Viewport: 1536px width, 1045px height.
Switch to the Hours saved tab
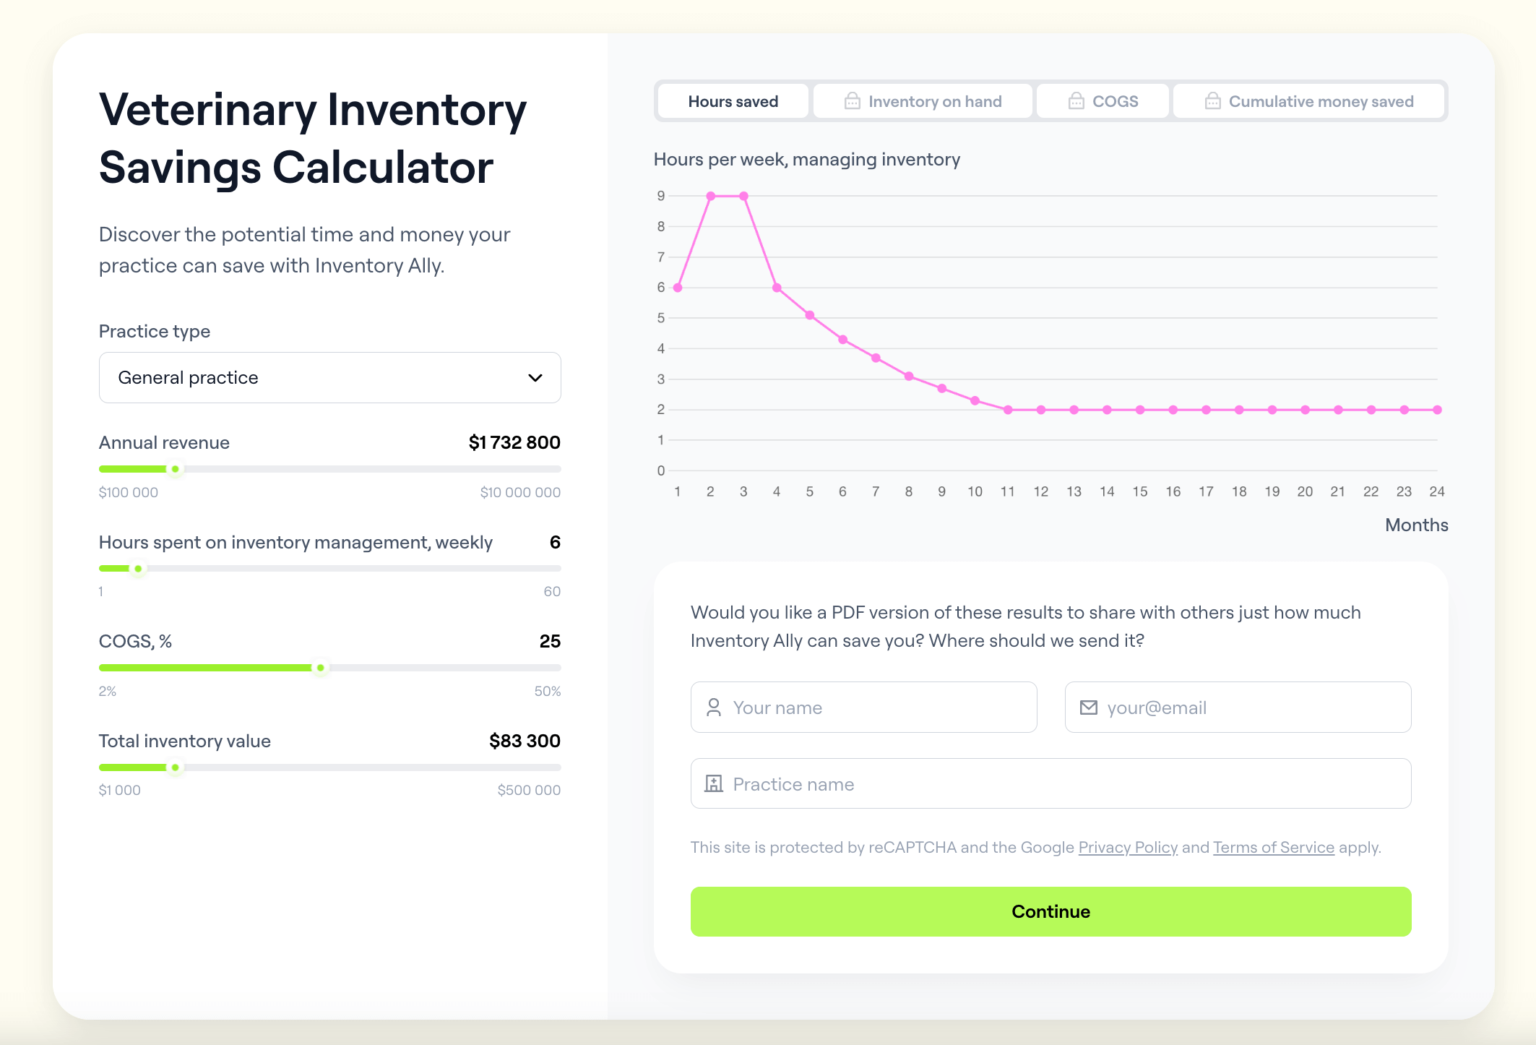click(x=732, y=100)
